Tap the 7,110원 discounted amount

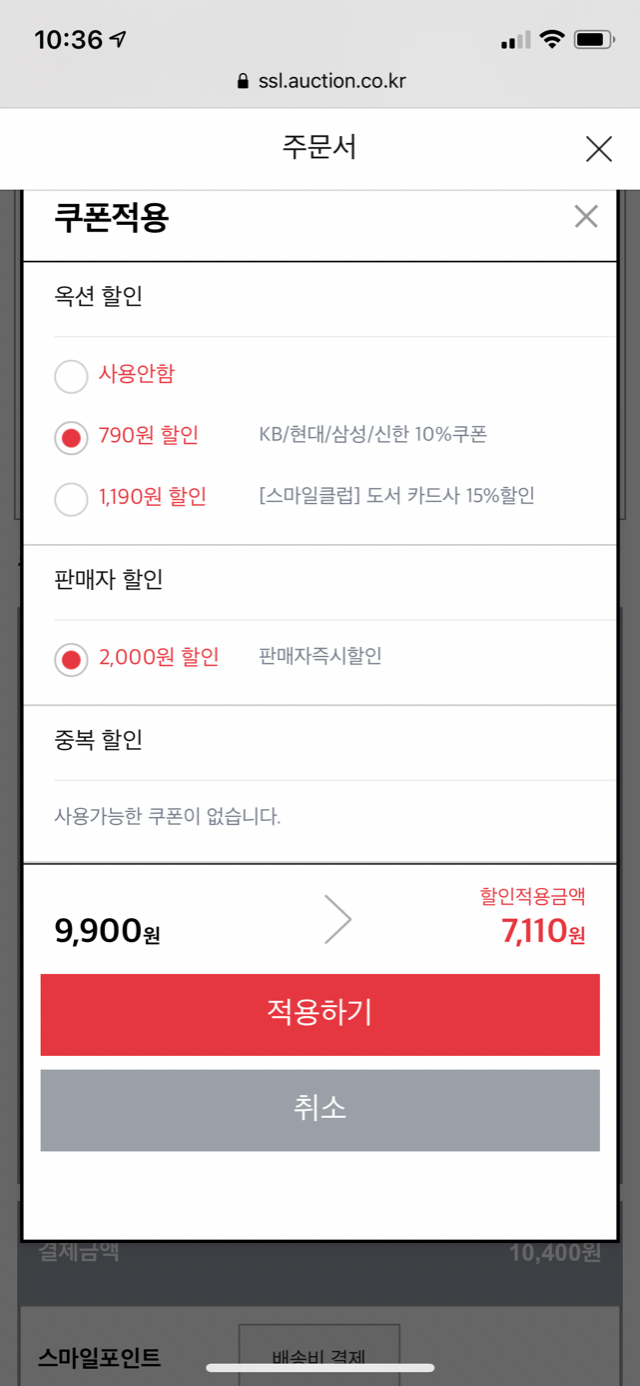coord(543,933)
